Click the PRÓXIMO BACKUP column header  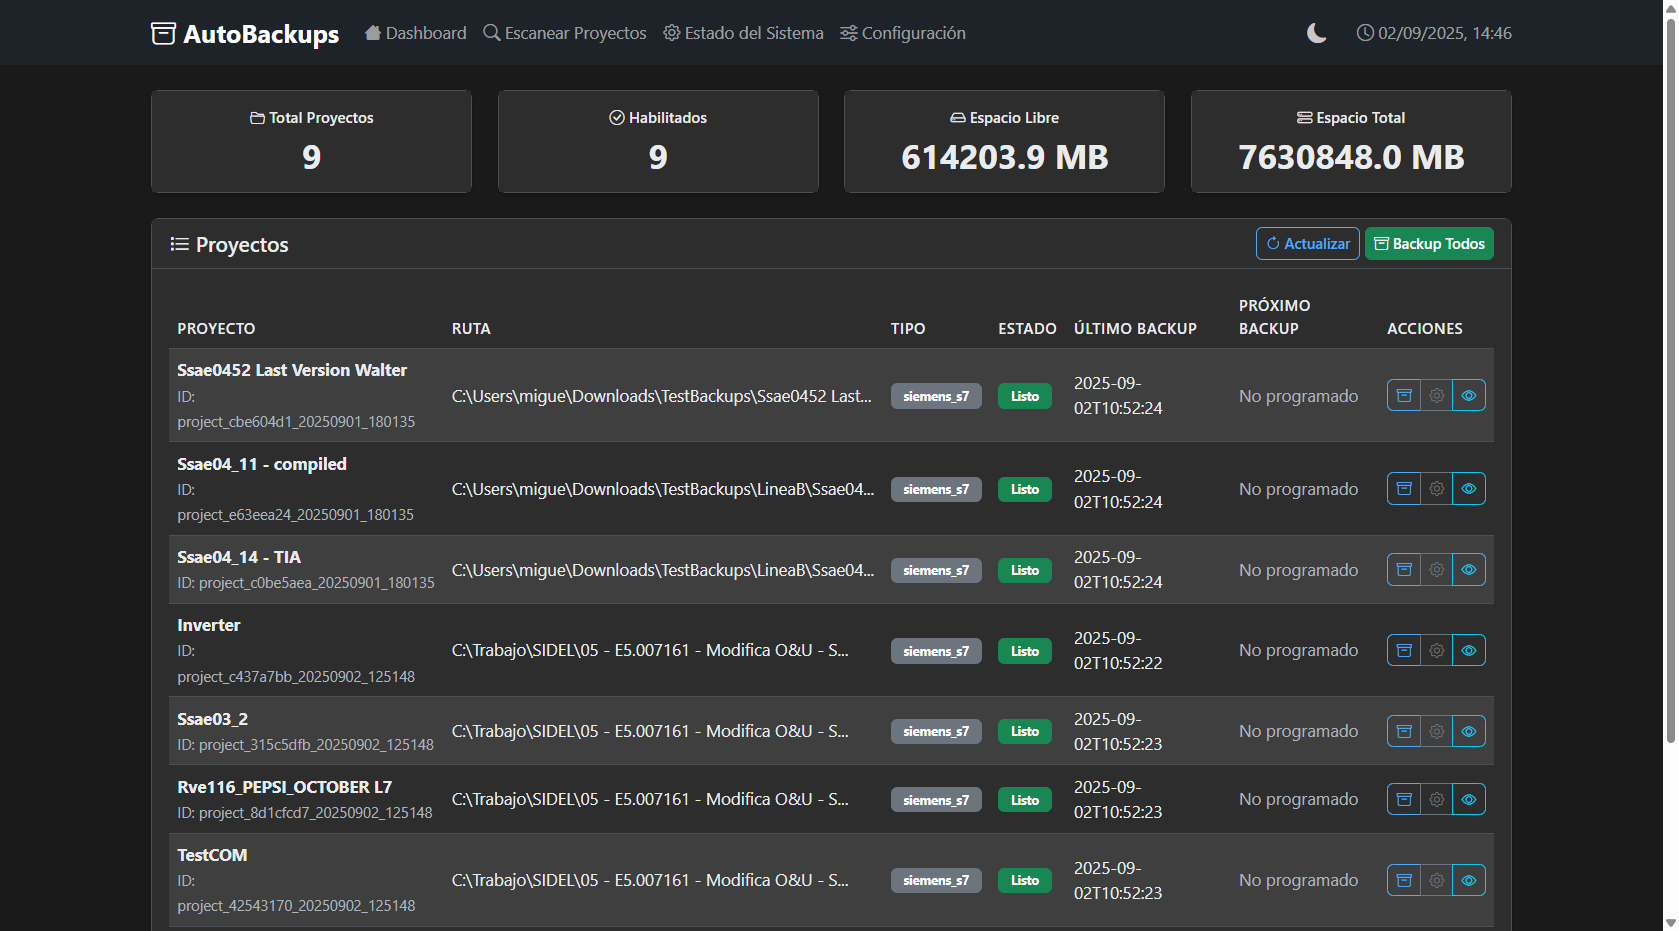click(1274, 317)
